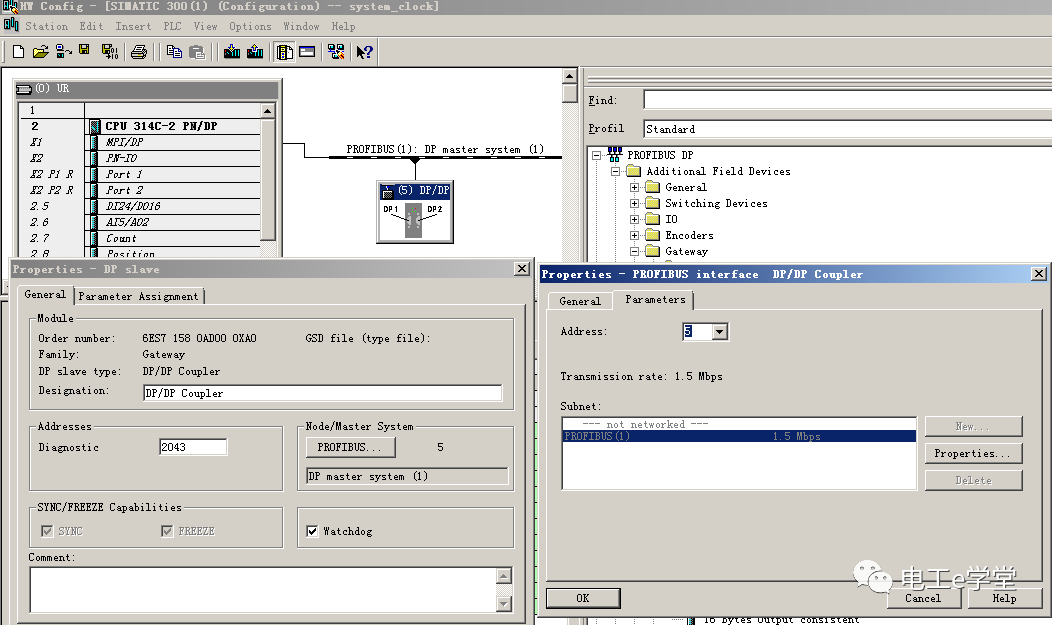The width and height of the screenshot is (1052, 625).
Task: Click the Upload from Module icon
Action: [x=255, y=52]
